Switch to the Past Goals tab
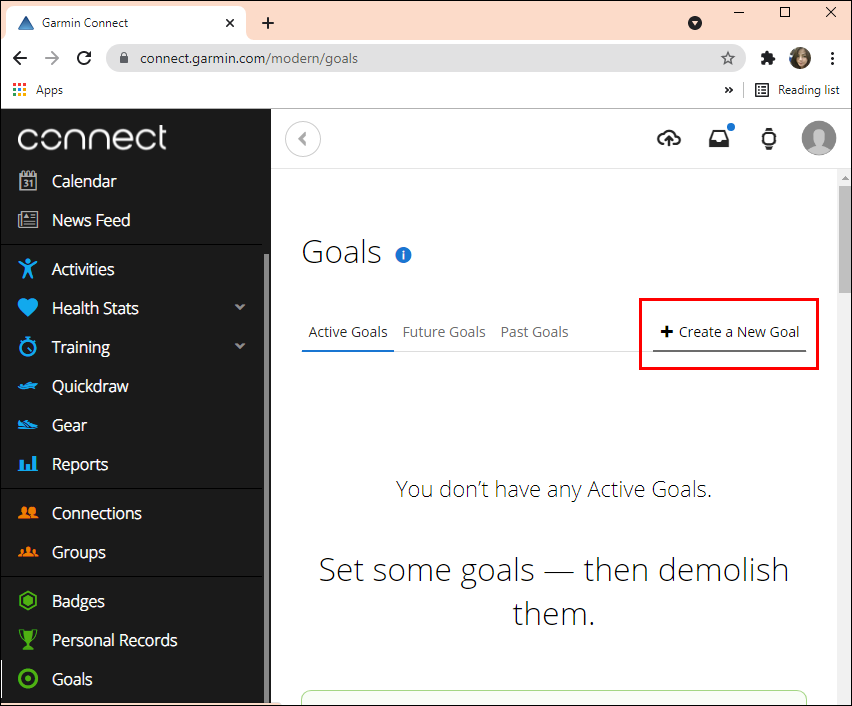This screenshot has height=706, width=852. click(x=534, y=332)
